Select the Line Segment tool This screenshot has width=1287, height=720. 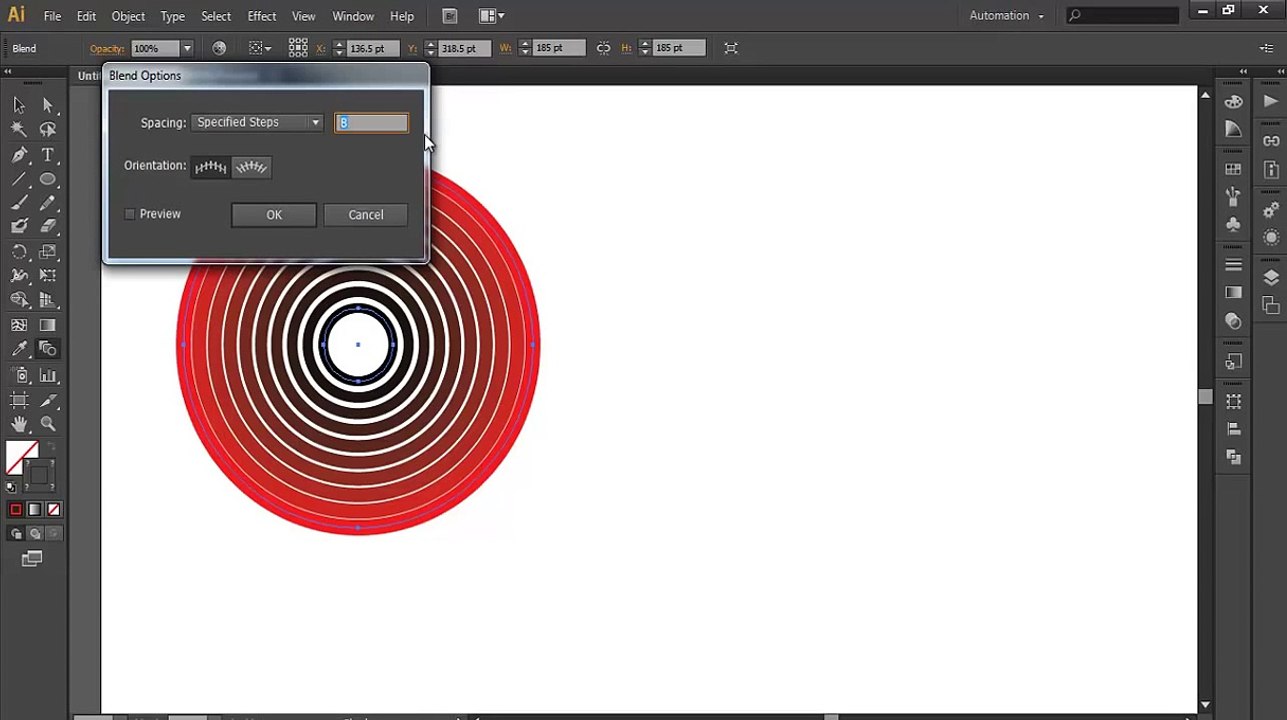click(19, 180)
